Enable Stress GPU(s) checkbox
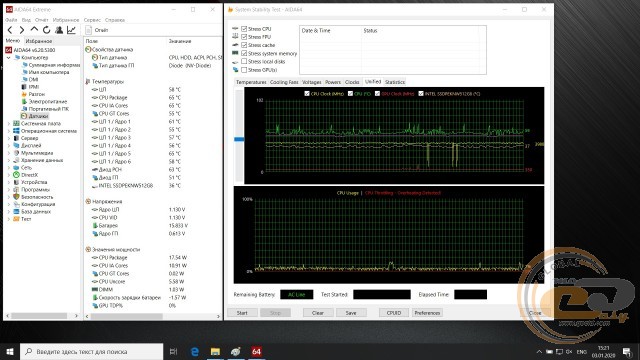 click(244, 70)
